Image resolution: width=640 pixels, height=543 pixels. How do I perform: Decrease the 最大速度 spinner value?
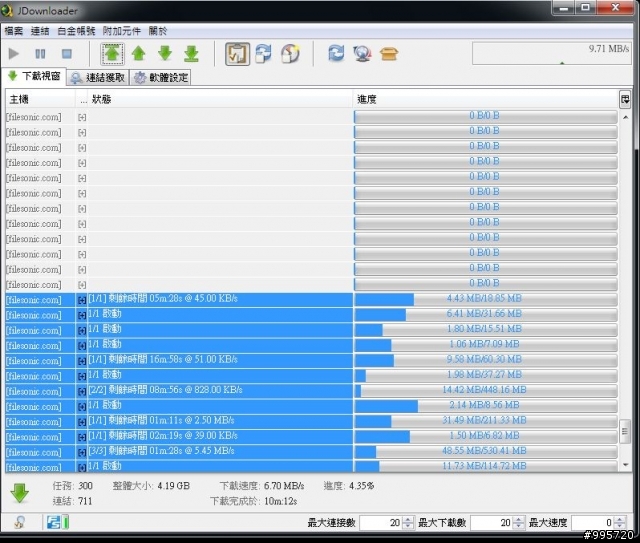620,525
